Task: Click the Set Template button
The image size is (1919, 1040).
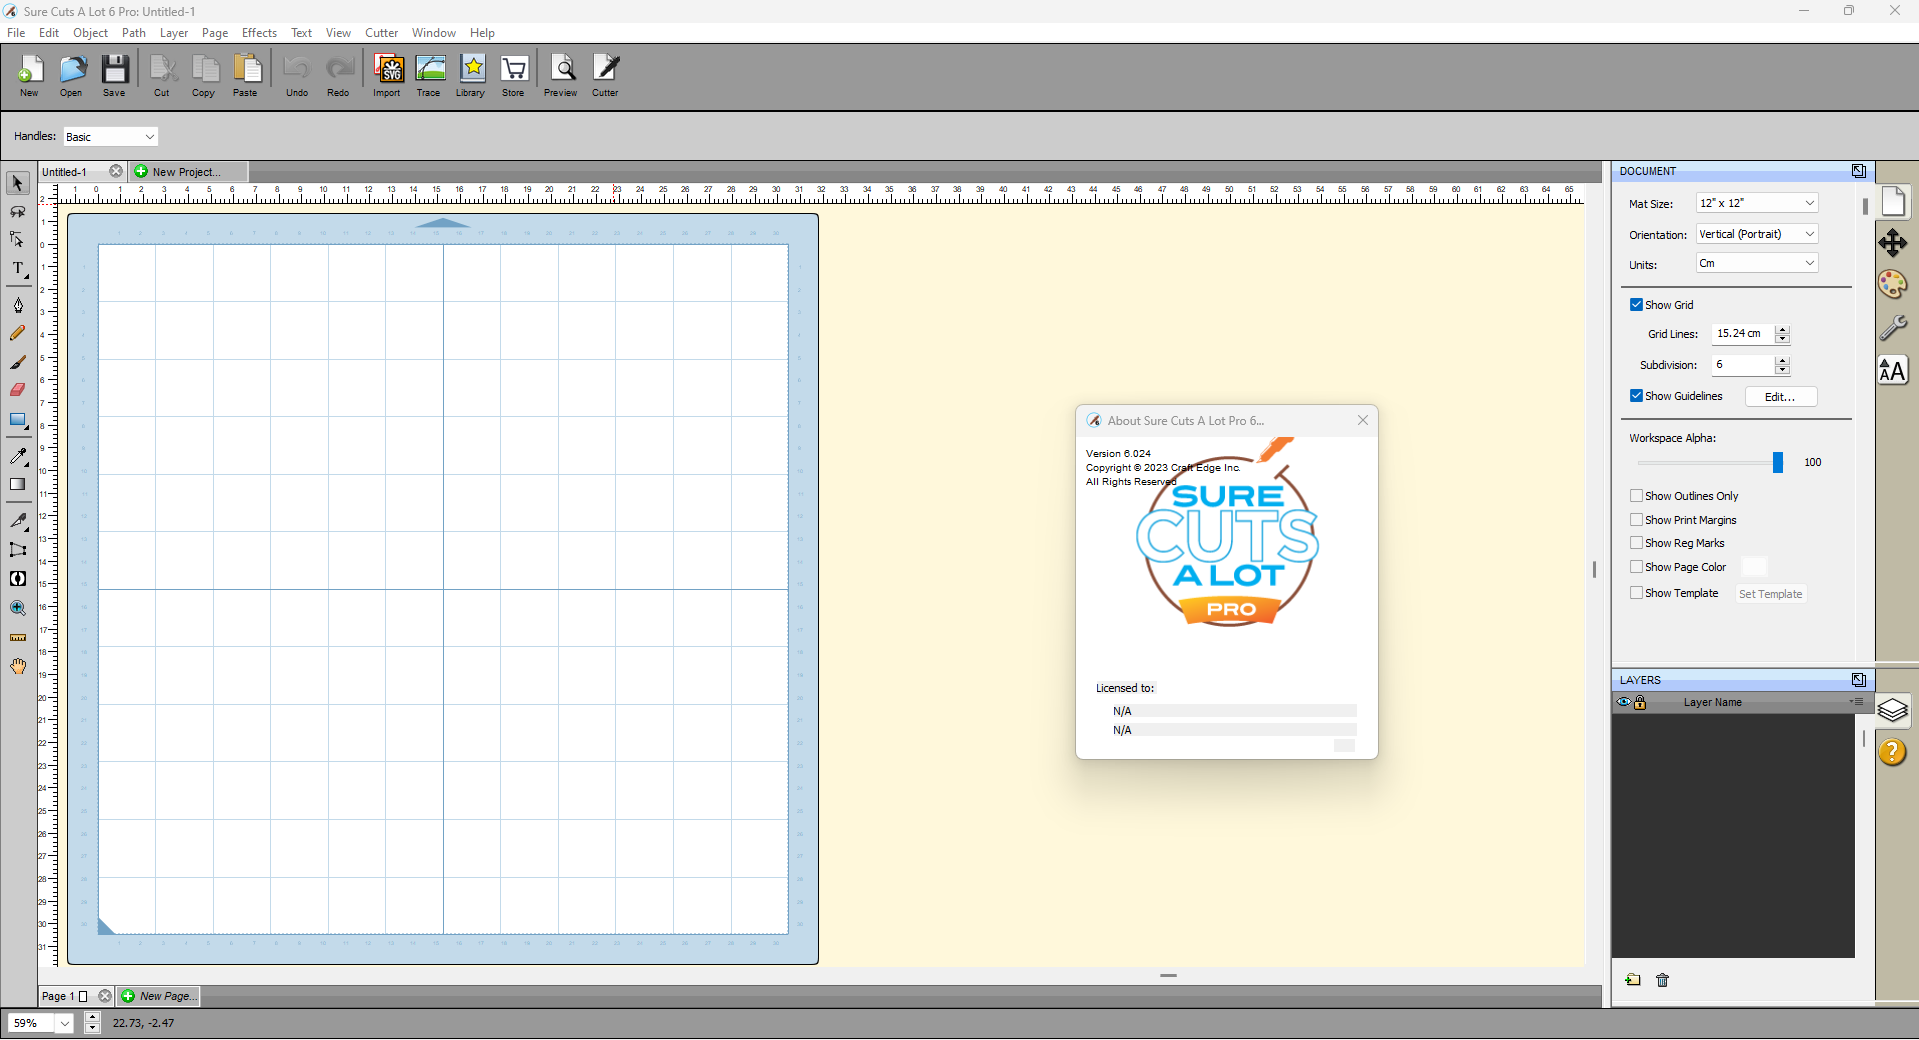Action: 1770,594
